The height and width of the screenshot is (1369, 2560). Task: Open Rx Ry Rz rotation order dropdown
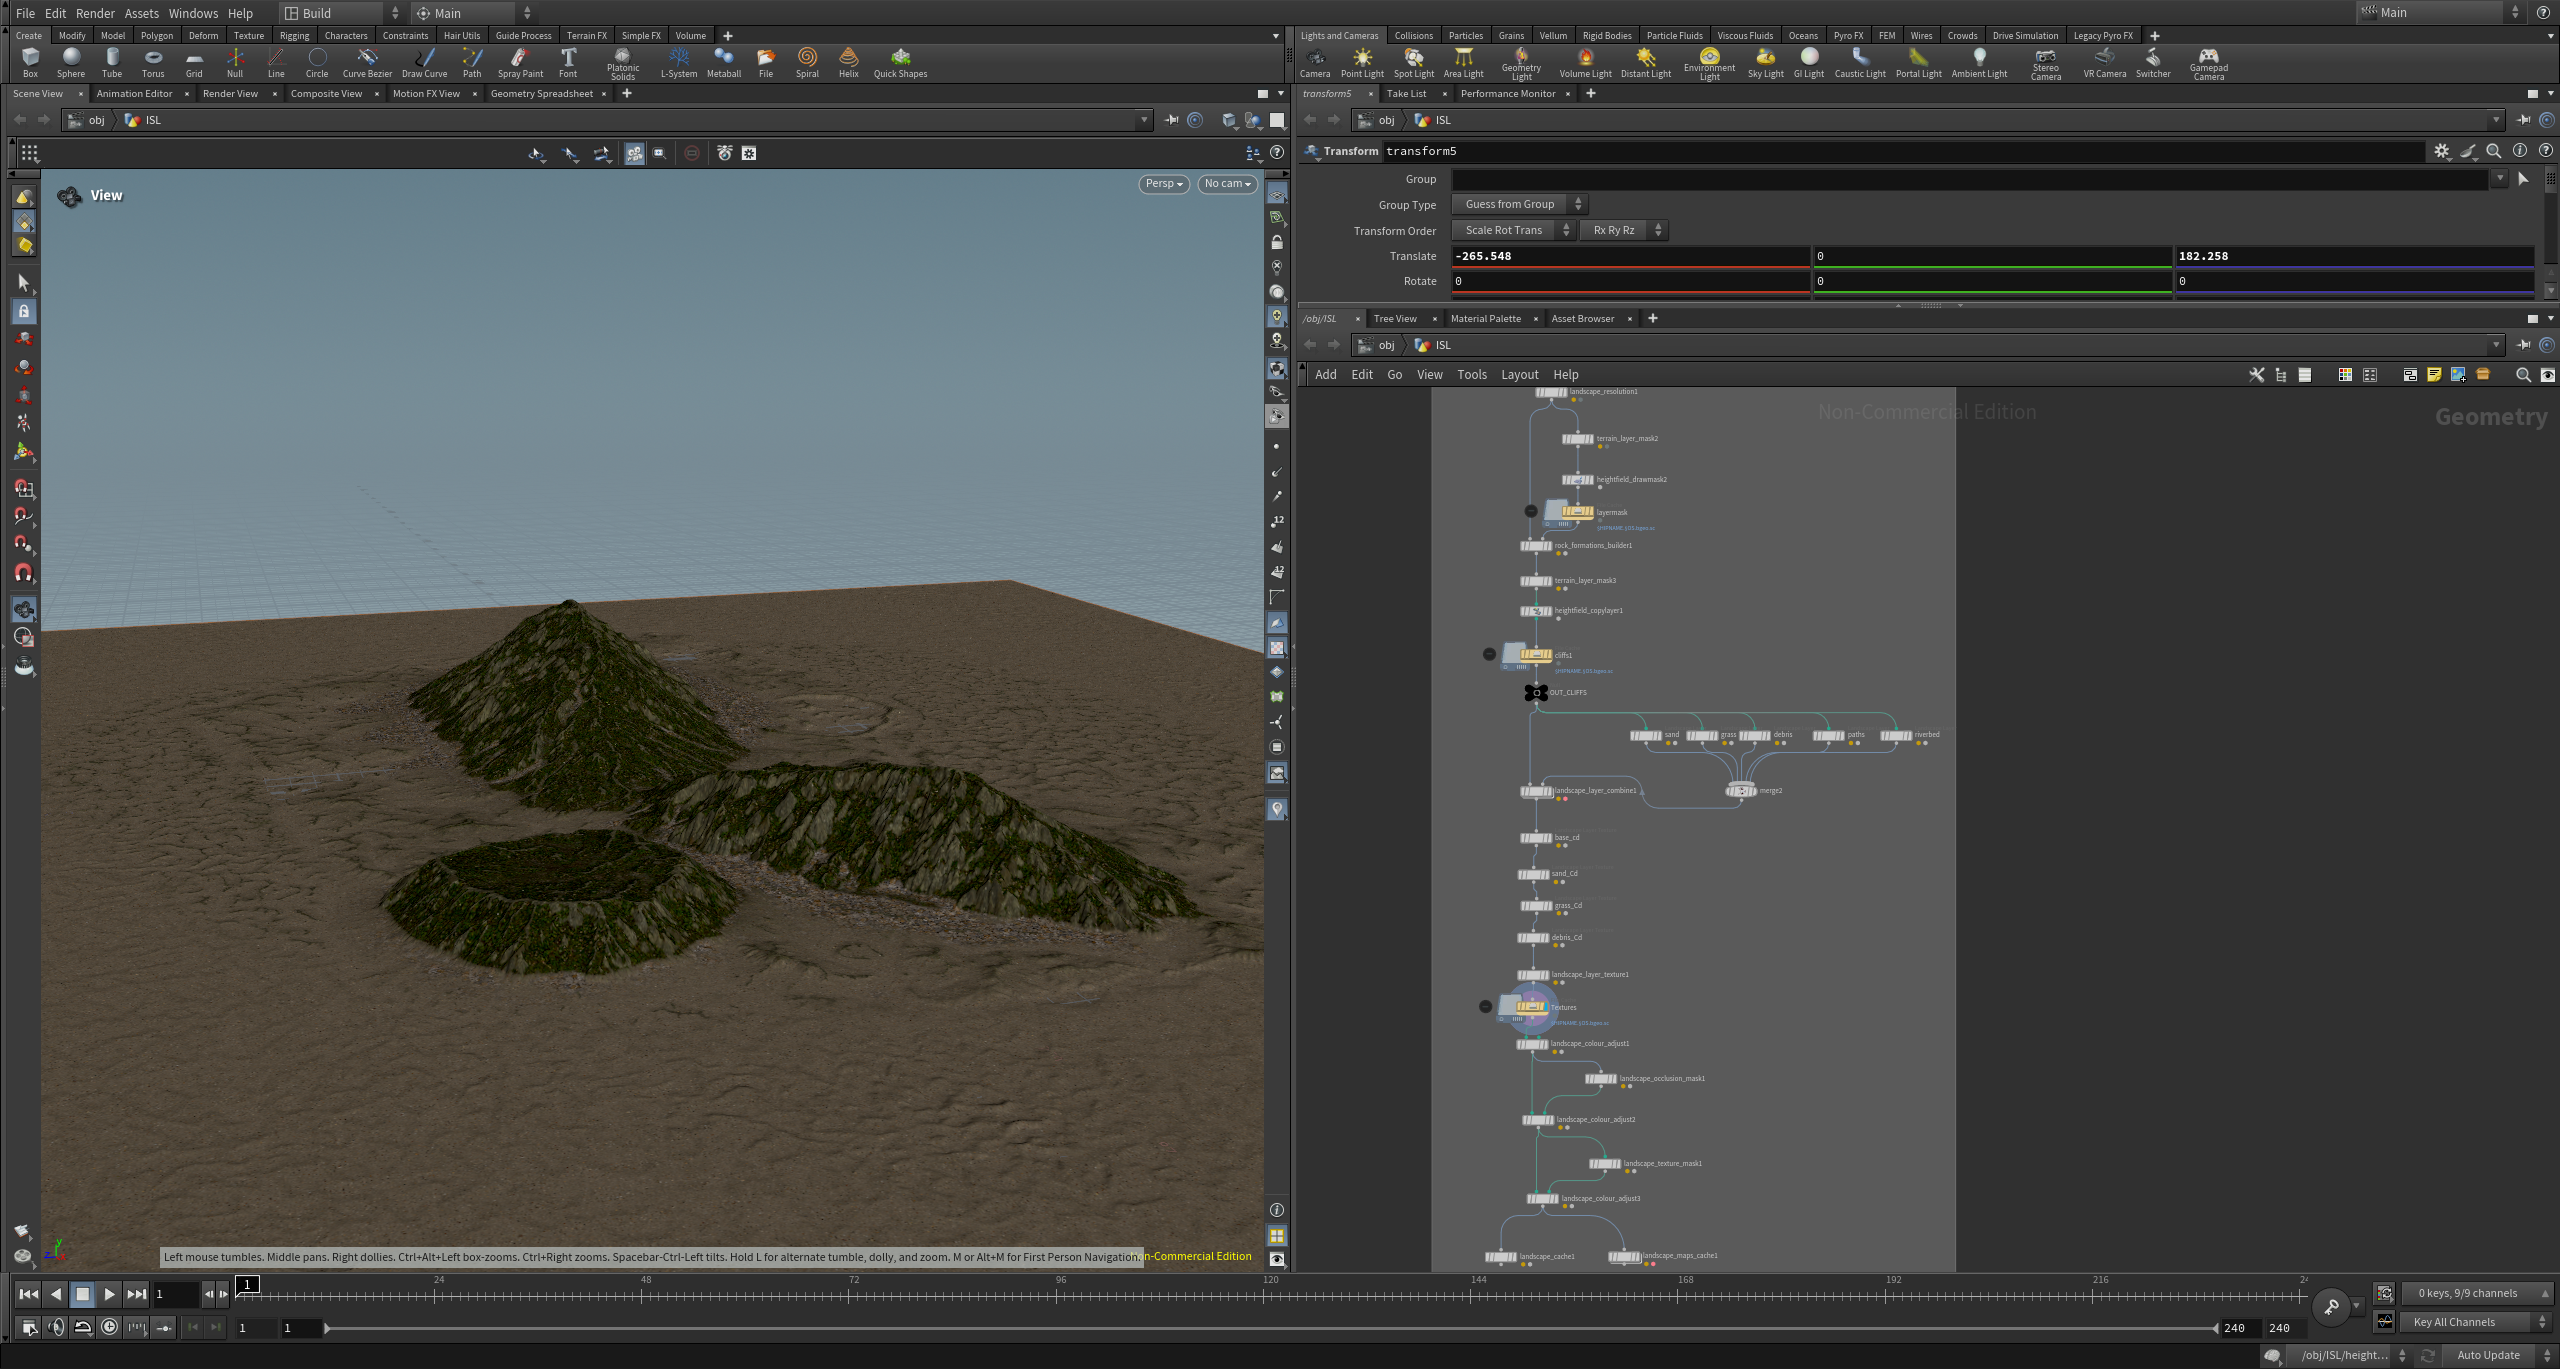coord(1624,230)
